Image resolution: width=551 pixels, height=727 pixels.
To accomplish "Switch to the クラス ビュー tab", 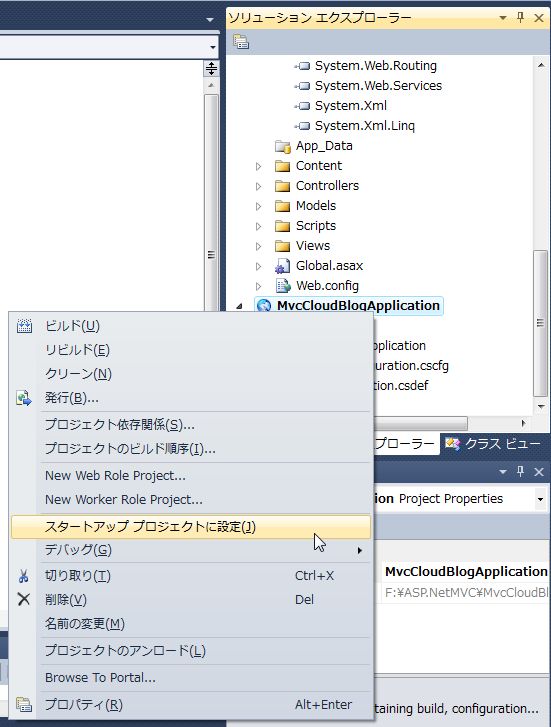I will pyautogui.click(x=495, y=444).
